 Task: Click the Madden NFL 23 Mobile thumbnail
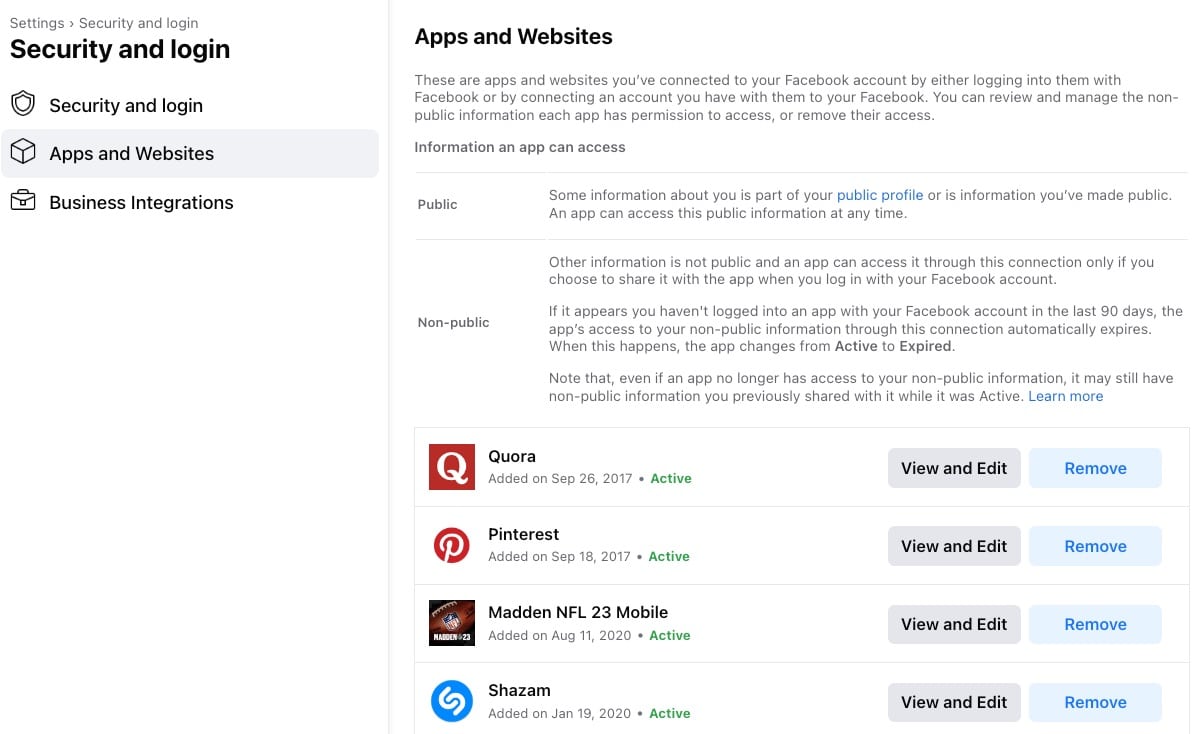[x=452, y=623]
